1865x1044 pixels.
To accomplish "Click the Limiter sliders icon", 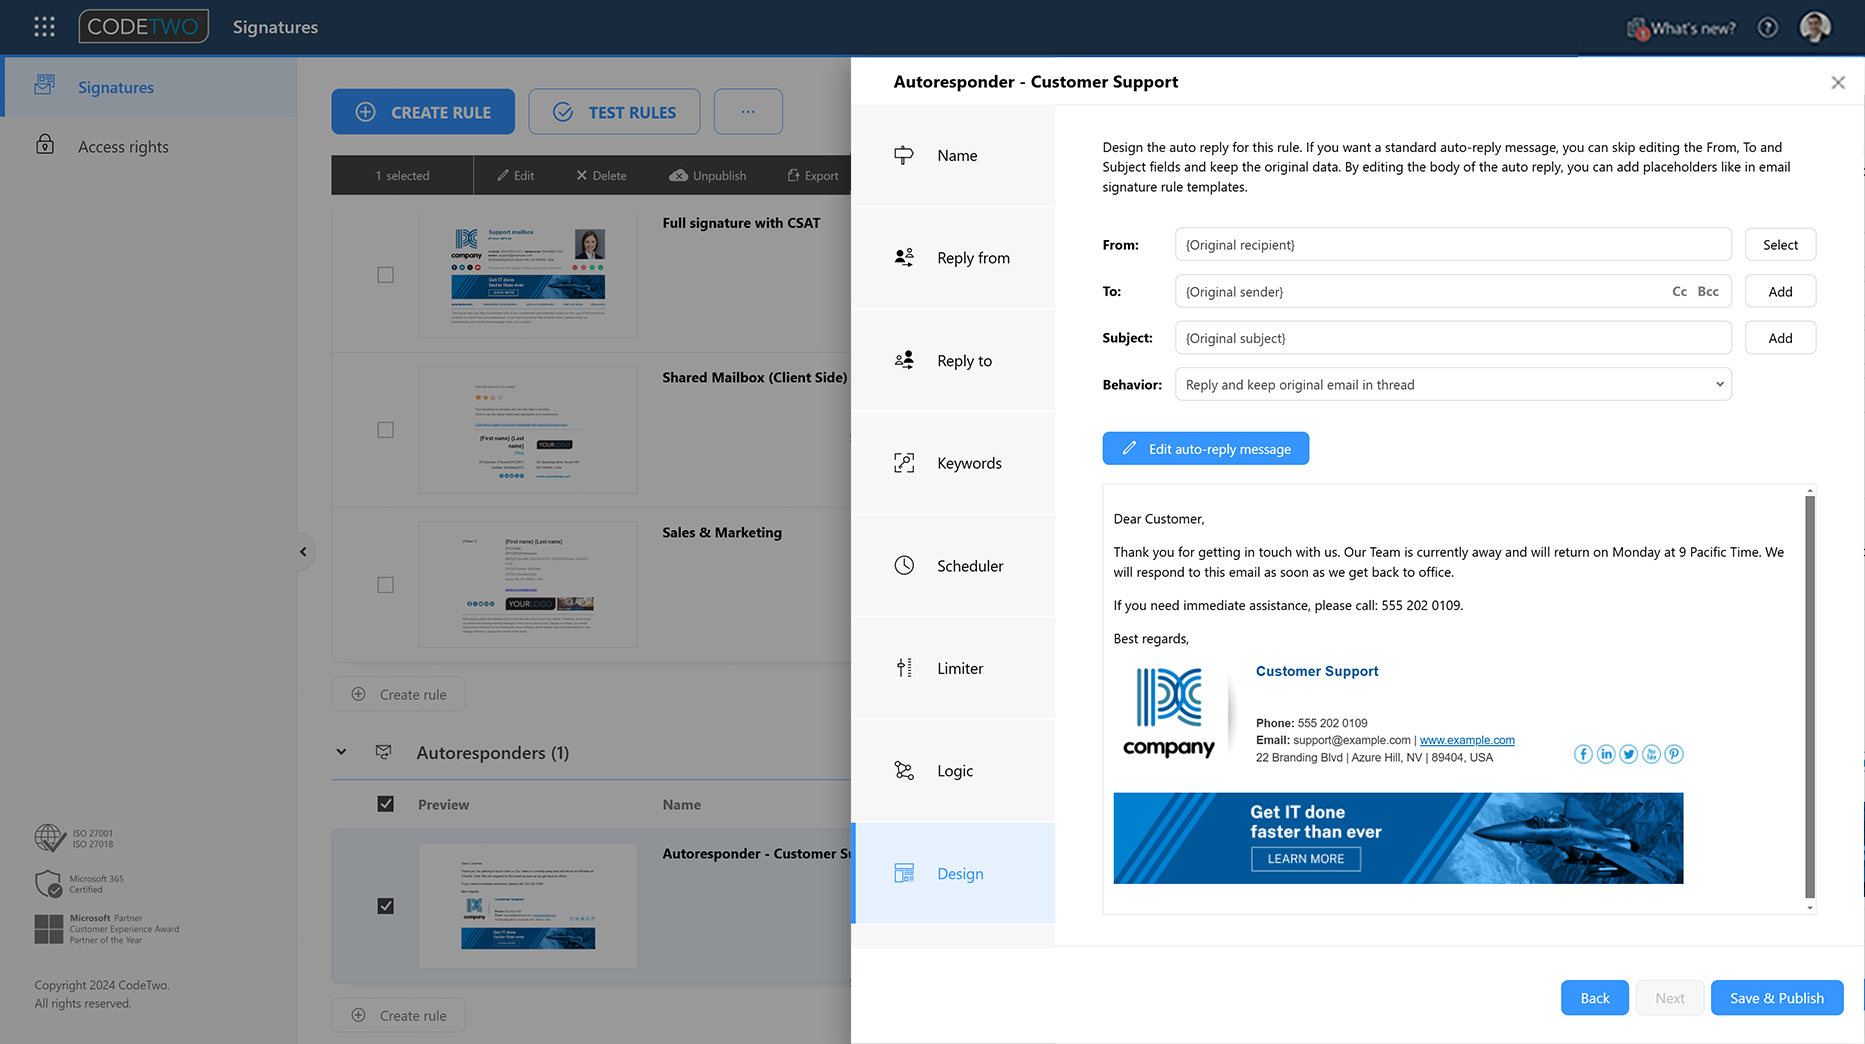I will (x=904, y=668).
